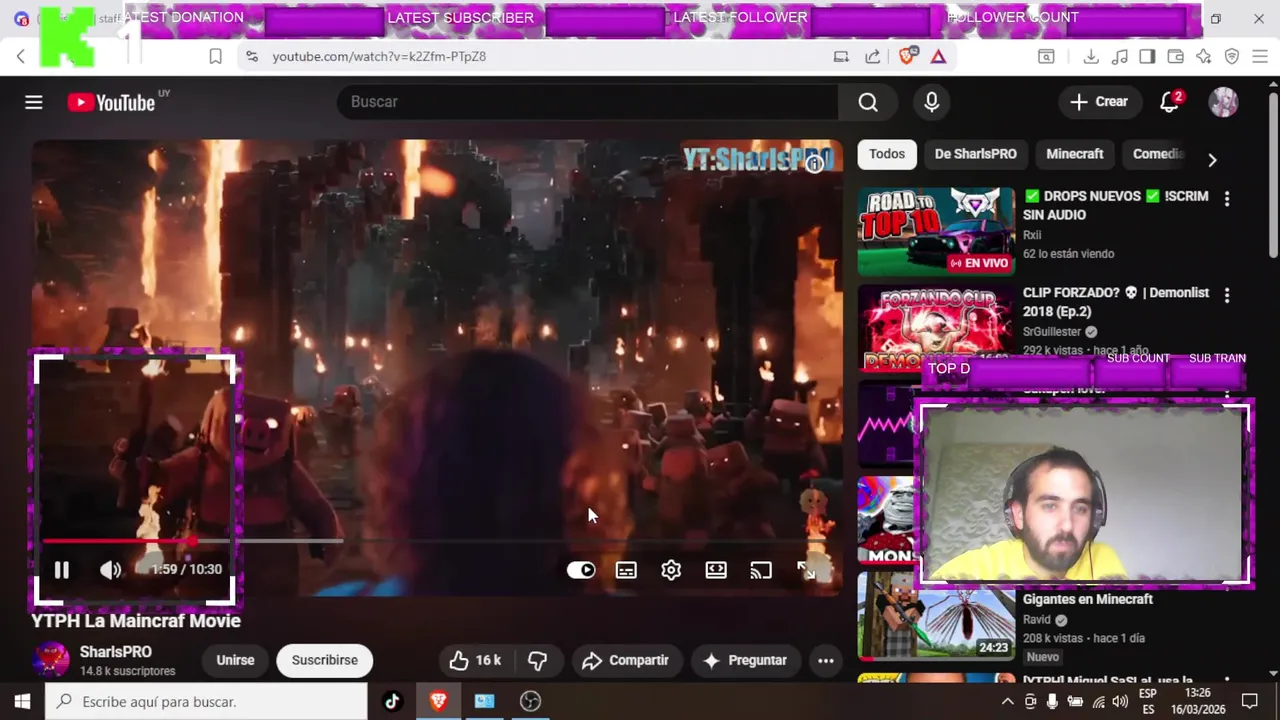Open the Brave main hamburger menu
Viewport: 1280px width, 720px height.
[x=1260, y=57]
